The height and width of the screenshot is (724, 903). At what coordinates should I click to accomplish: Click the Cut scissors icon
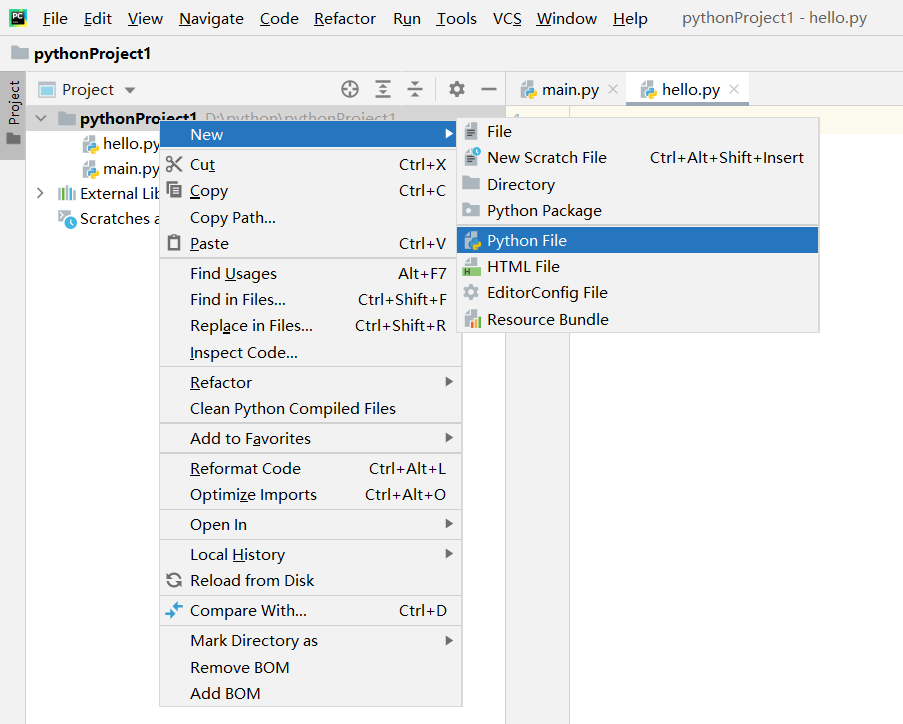[174, 164]
